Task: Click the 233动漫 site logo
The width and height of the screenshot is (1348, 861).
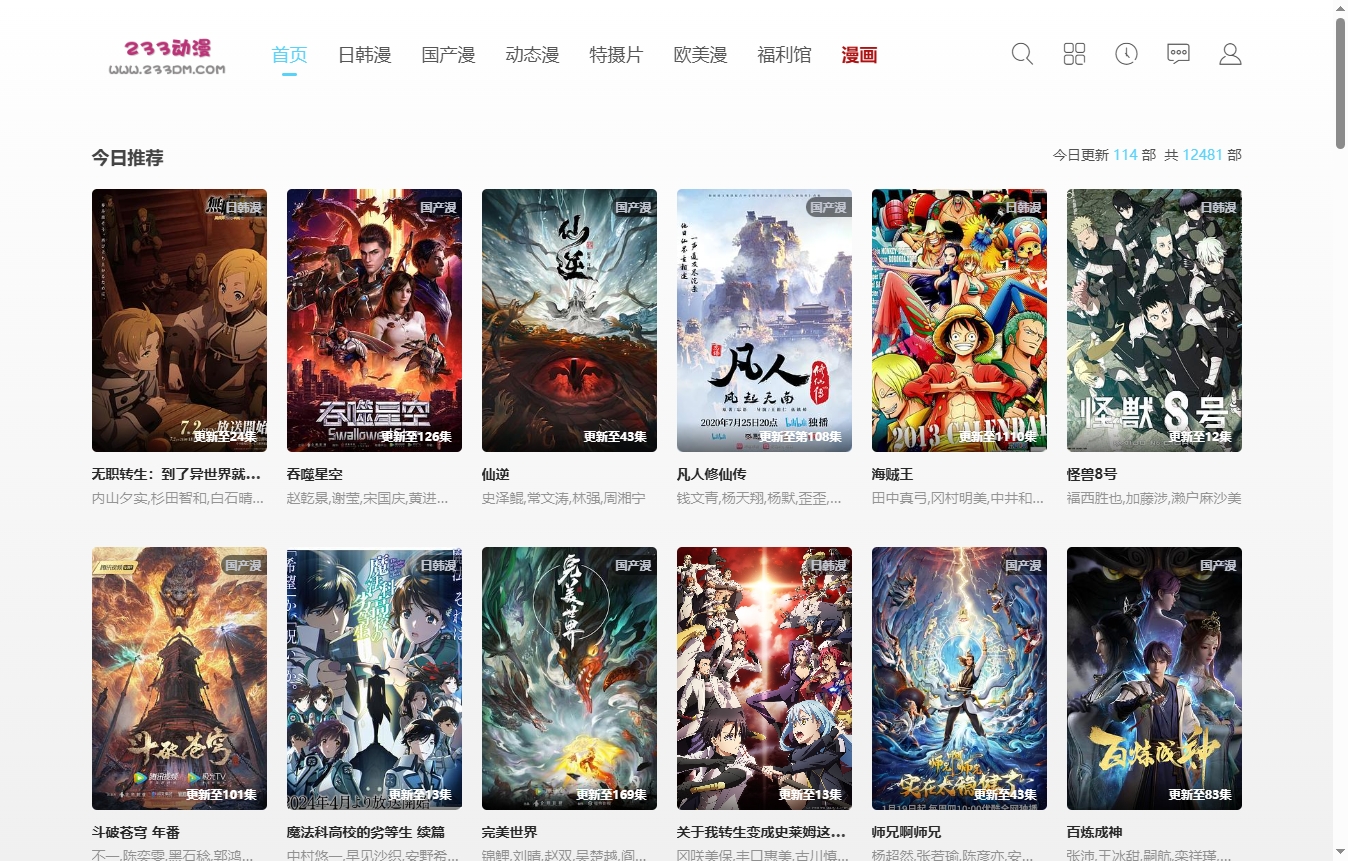Action: (167, 56)
